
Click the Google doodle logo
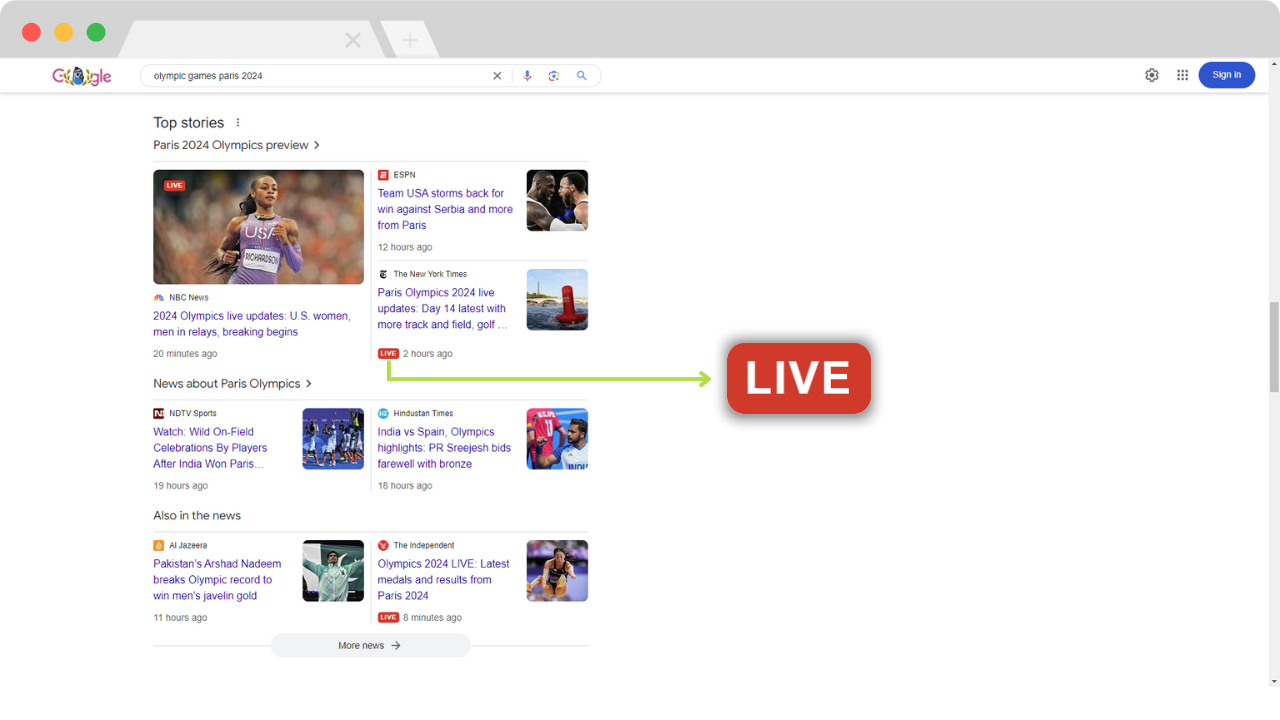coord(82,76)
